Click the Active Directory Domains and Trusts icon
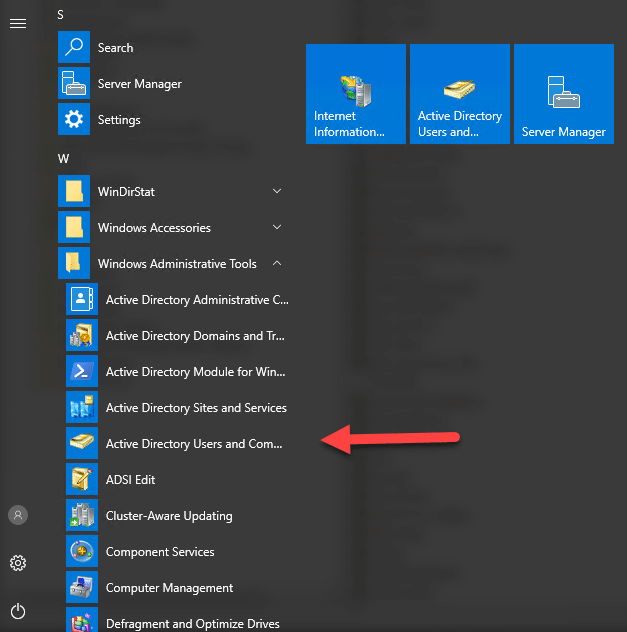Viewport: 627px width, 632px height. (x=82, y=335)
